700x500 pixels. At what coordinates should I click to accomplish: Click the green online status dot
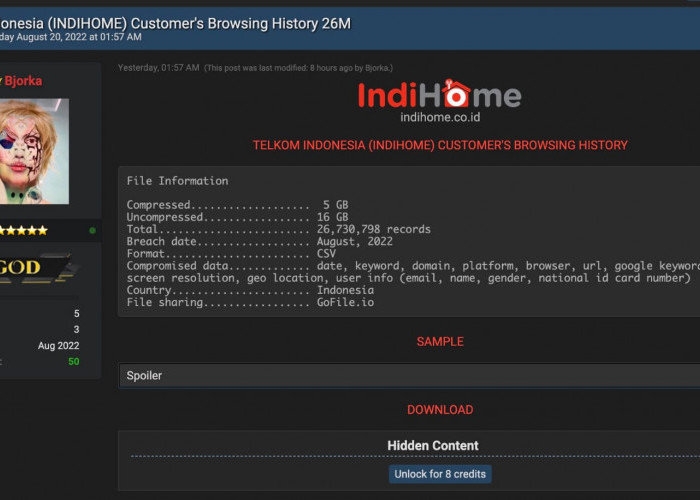pos(92,231)
